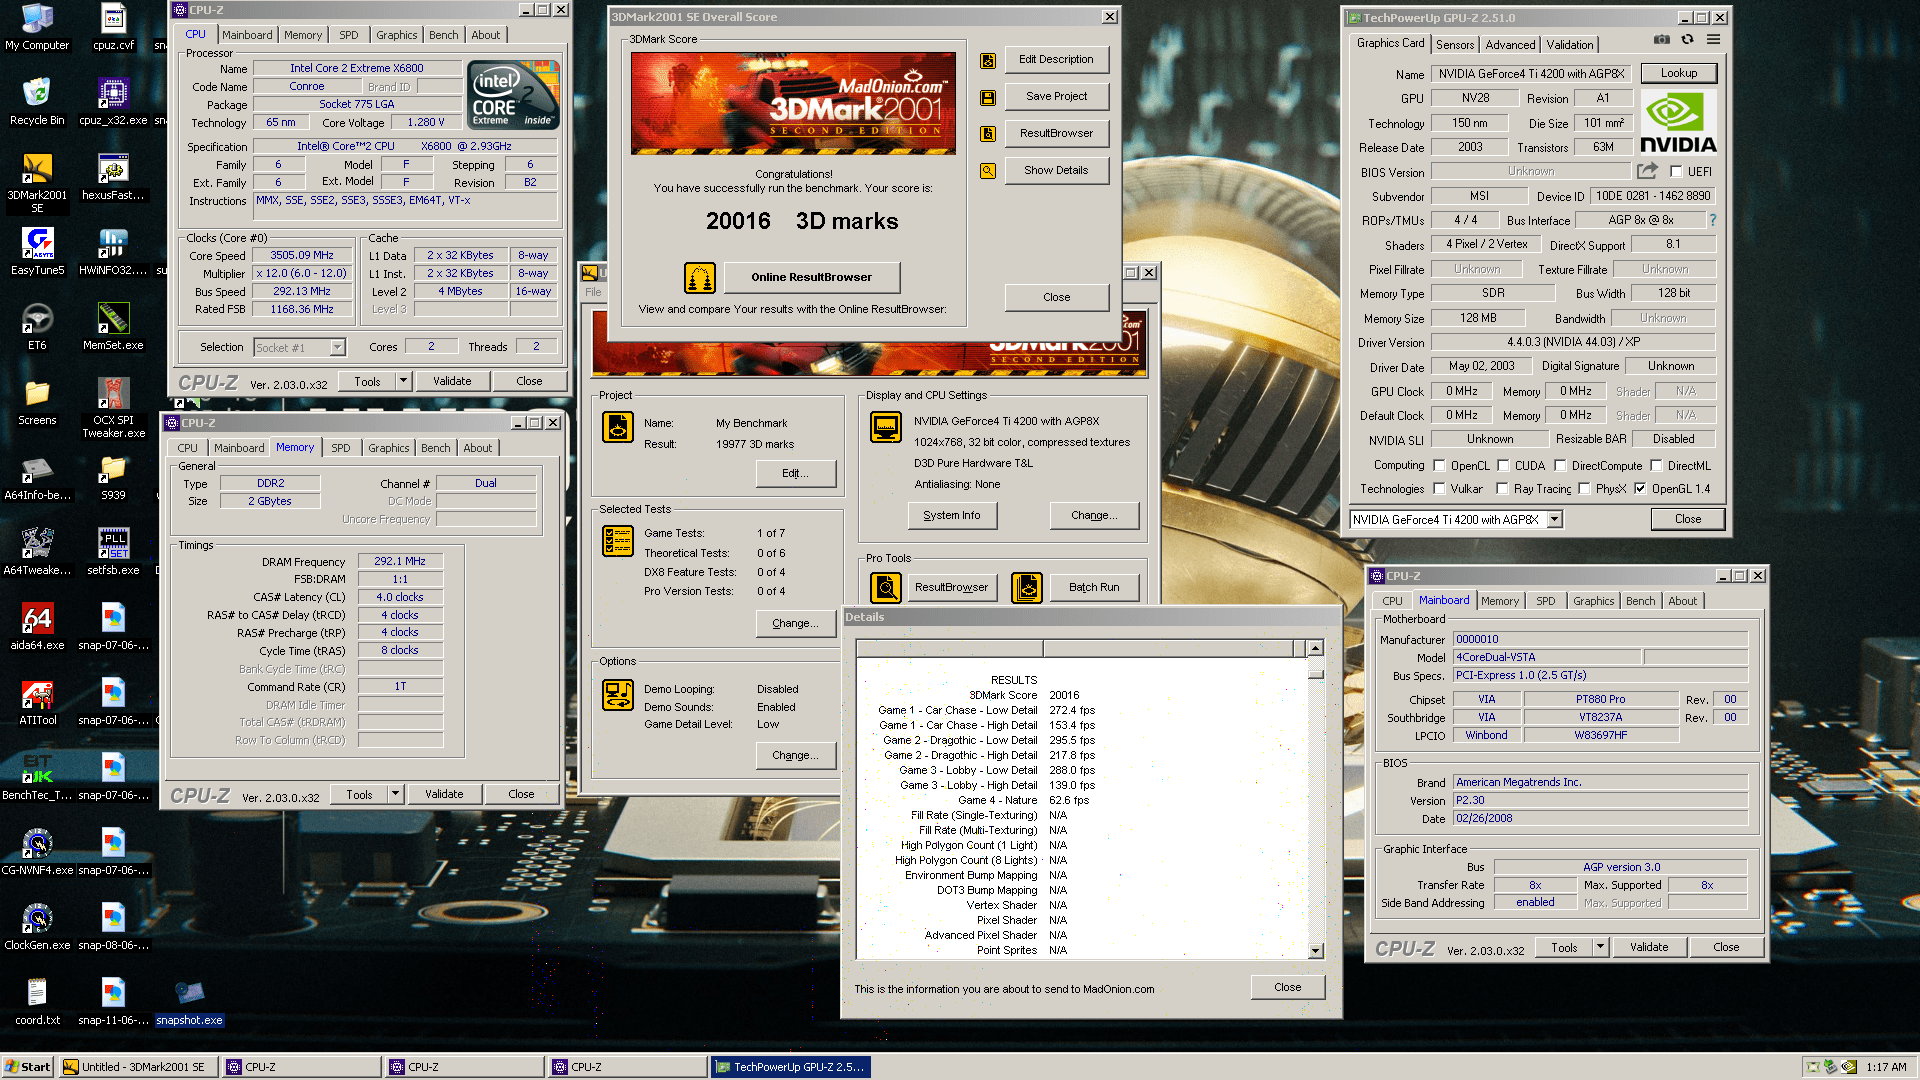The image size is (1920, 1080).
Task: Click the Lookup button in GPU-Z
Action: coord(1679,73)
